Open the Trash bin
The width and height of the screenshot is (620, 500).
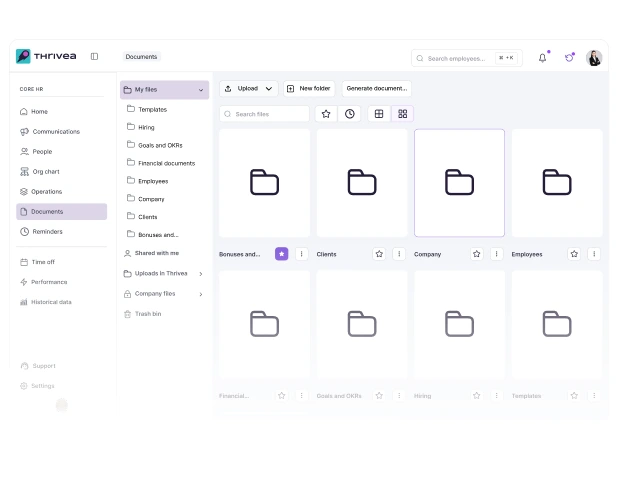(x=148, y=314)
